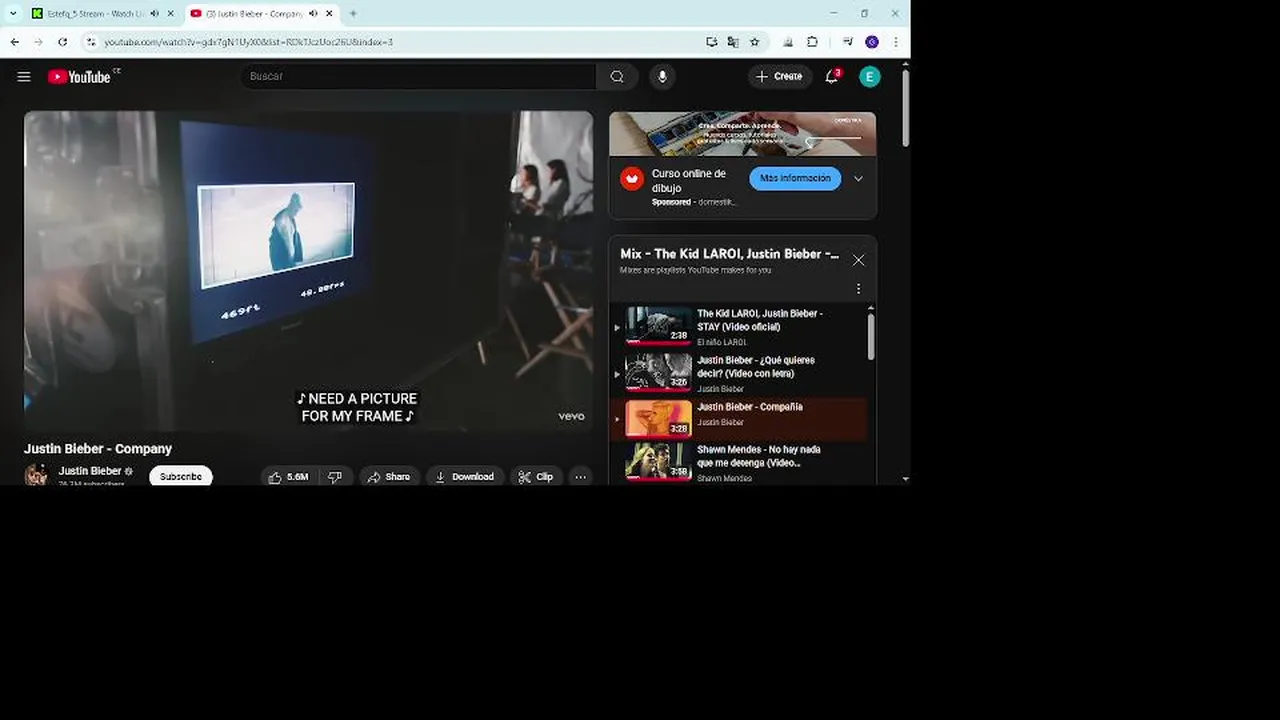Open Justin Bieber channel name link
The image size is (1280, 720).
click(90, 471)
